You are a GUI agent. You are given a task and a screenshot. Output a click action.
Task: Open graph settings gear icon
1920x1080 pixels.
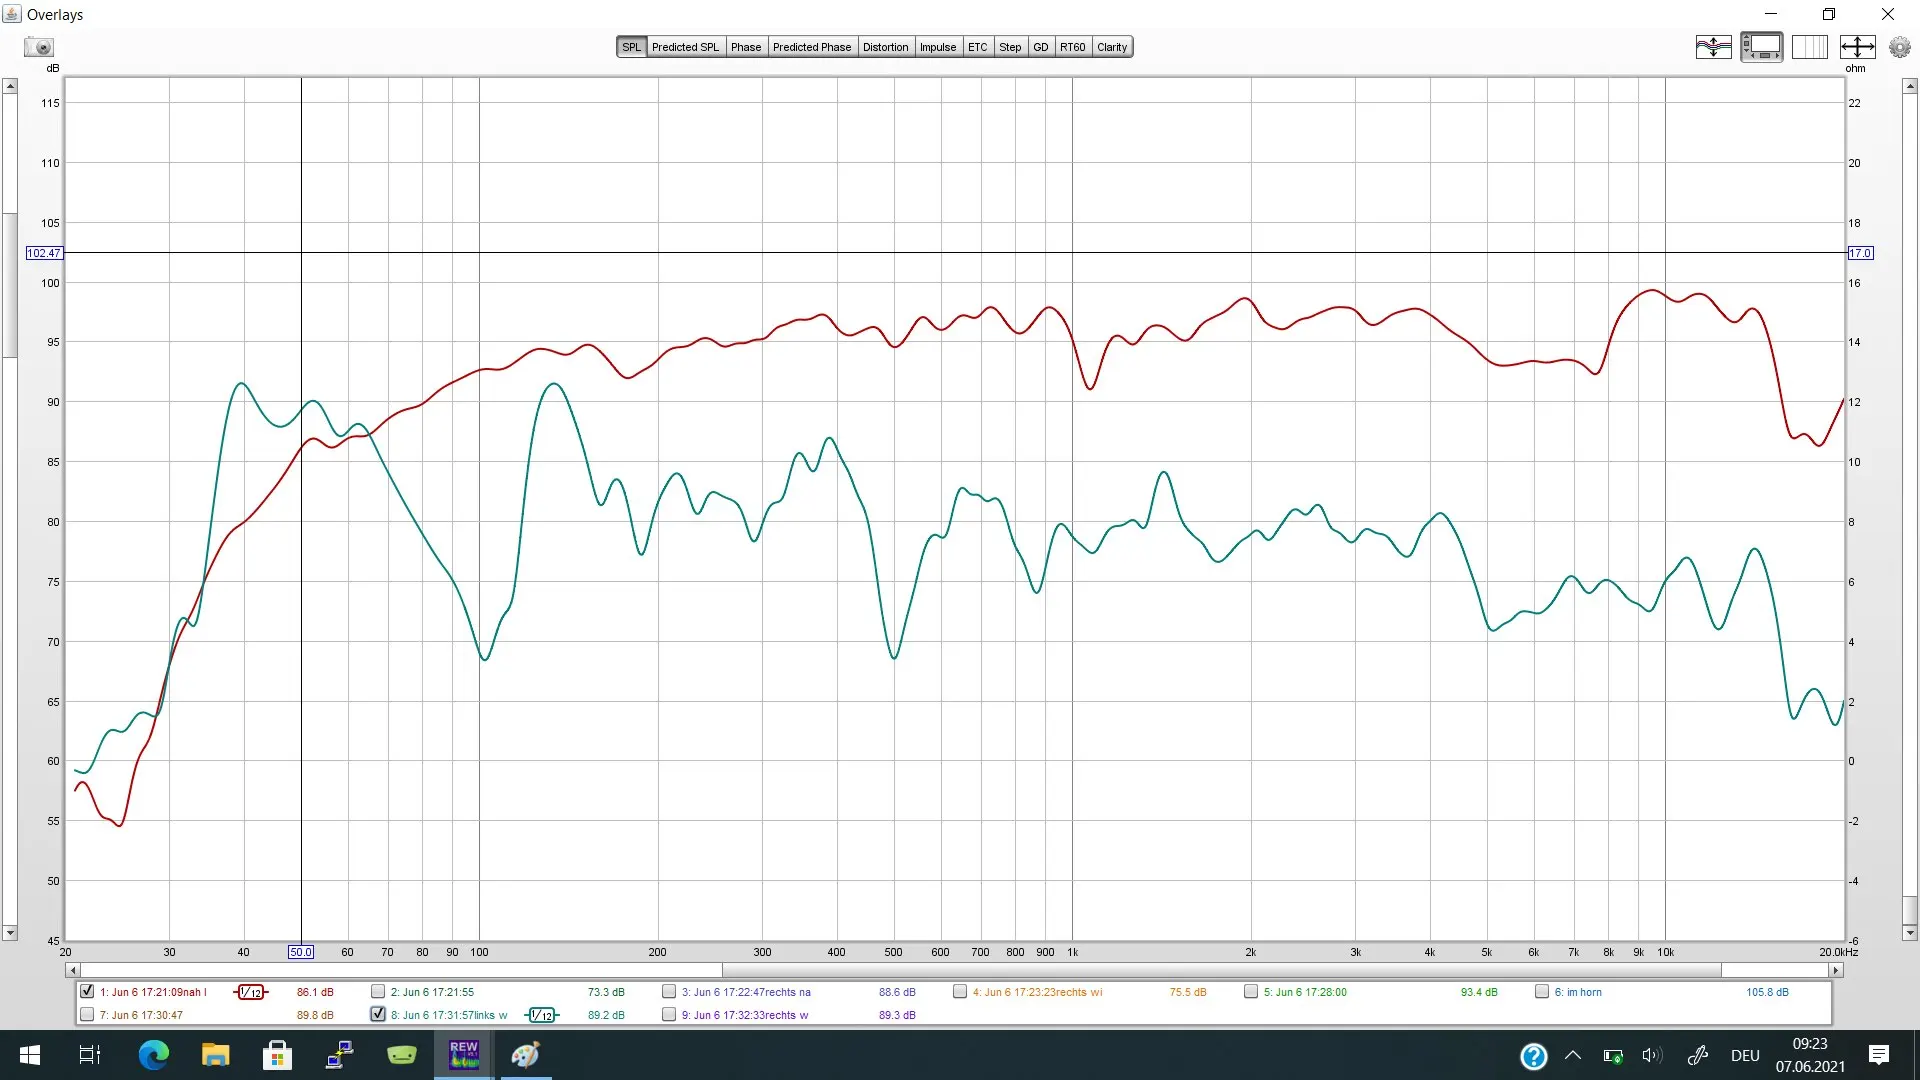1899,47
